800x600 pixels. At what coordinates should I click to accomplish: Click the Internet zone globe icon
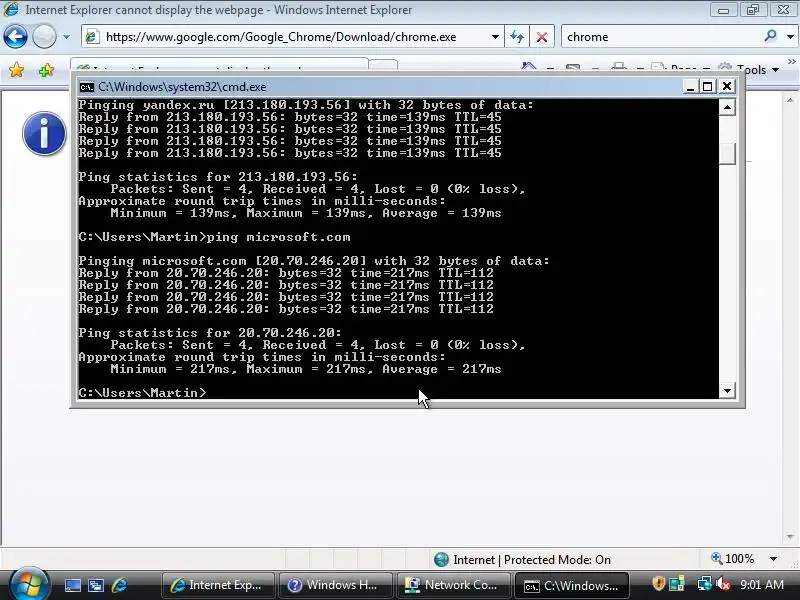click(441, 560)
